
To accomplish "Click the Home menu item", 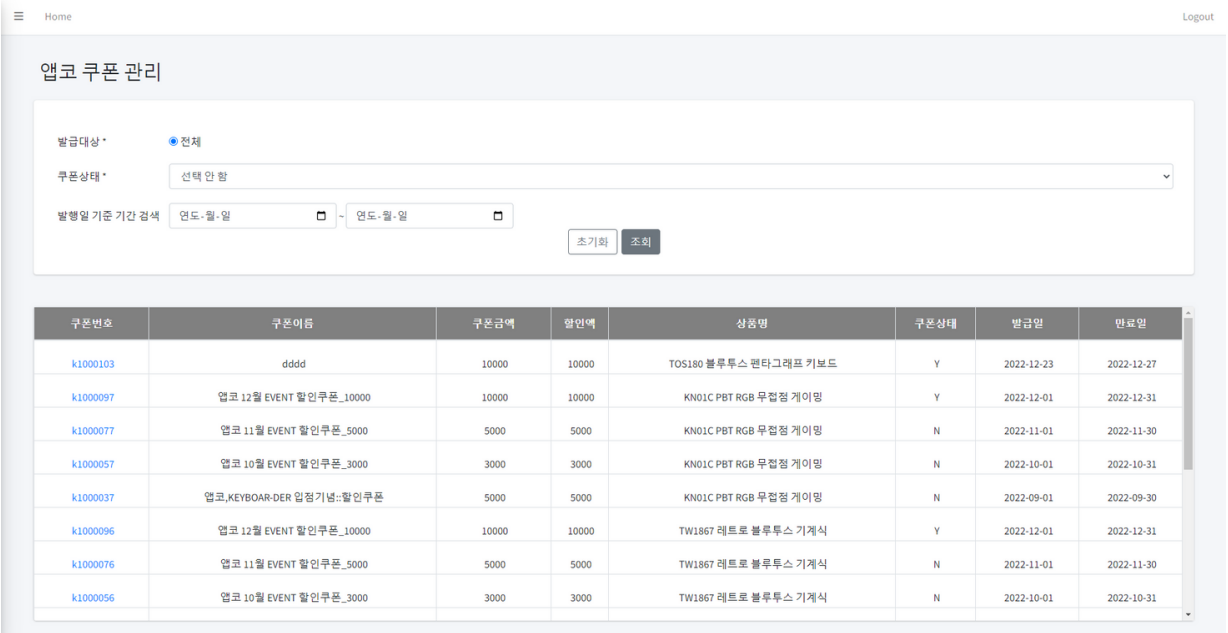I will pos(57,16).
